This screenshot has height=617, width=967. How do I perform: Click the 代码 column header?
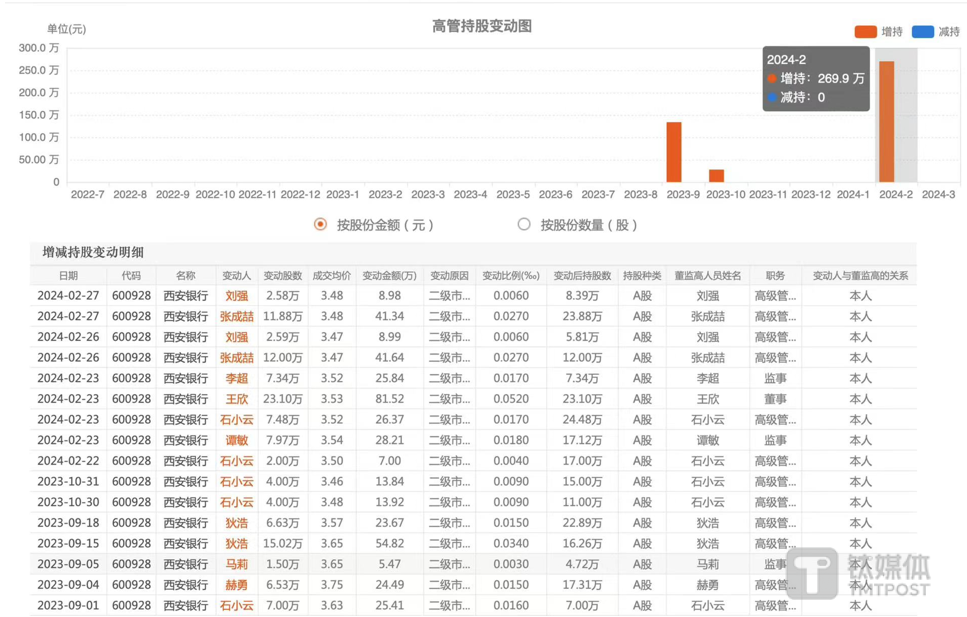pos(131,276)
